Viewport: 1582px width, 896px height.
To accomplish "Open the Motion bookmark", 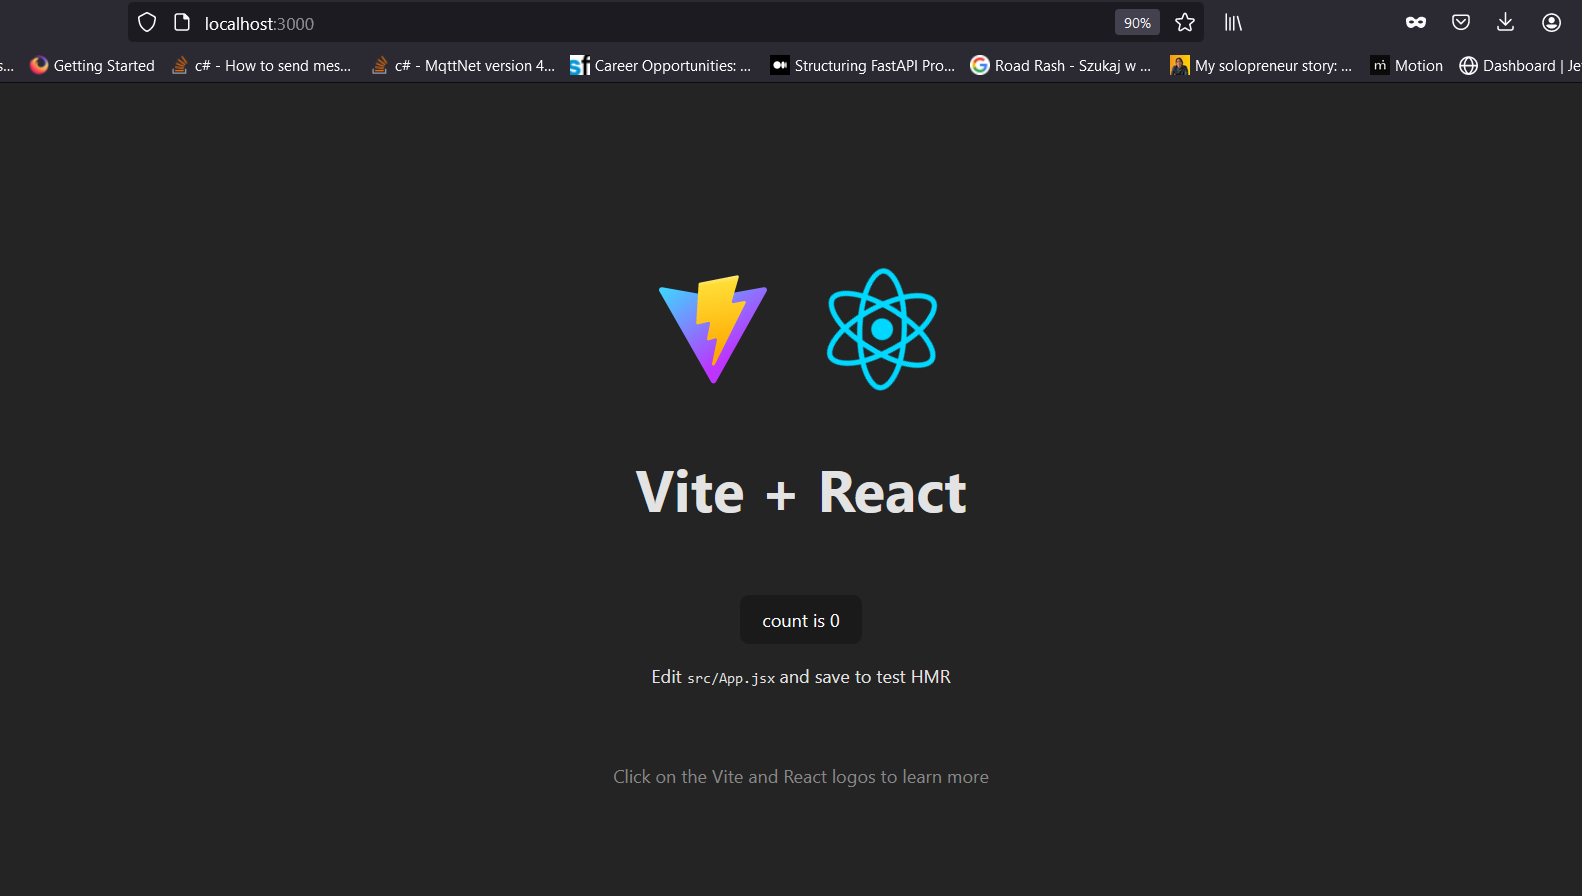I will (1407, 65).
